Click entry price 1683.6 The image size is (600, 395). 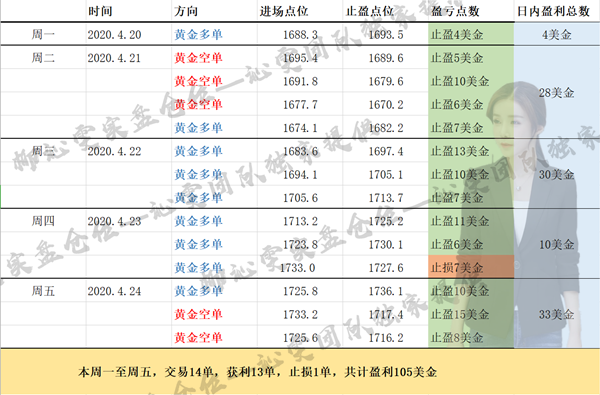[300, 152]
